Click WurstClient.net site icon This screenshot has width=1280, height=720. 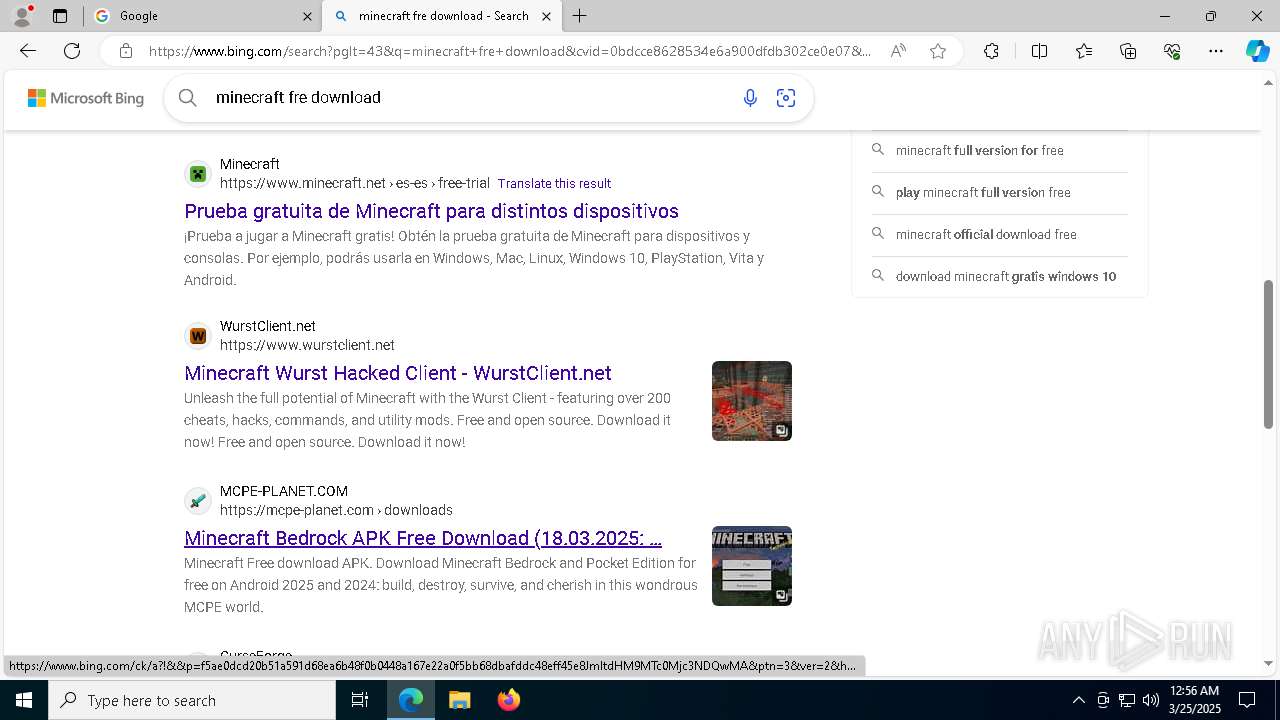[x=198, y=336]
